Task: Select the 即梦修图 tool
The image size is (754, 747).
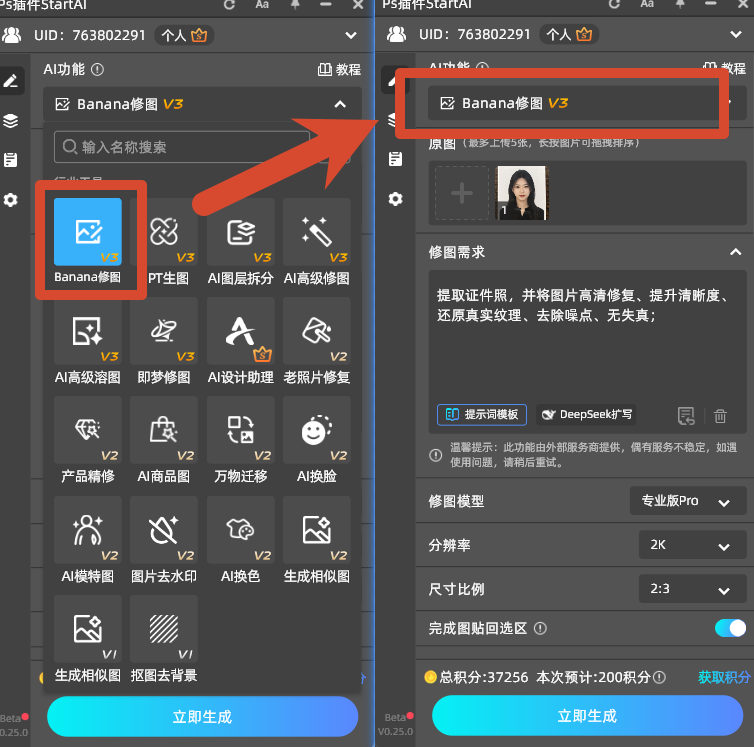Action: [164, 331]
